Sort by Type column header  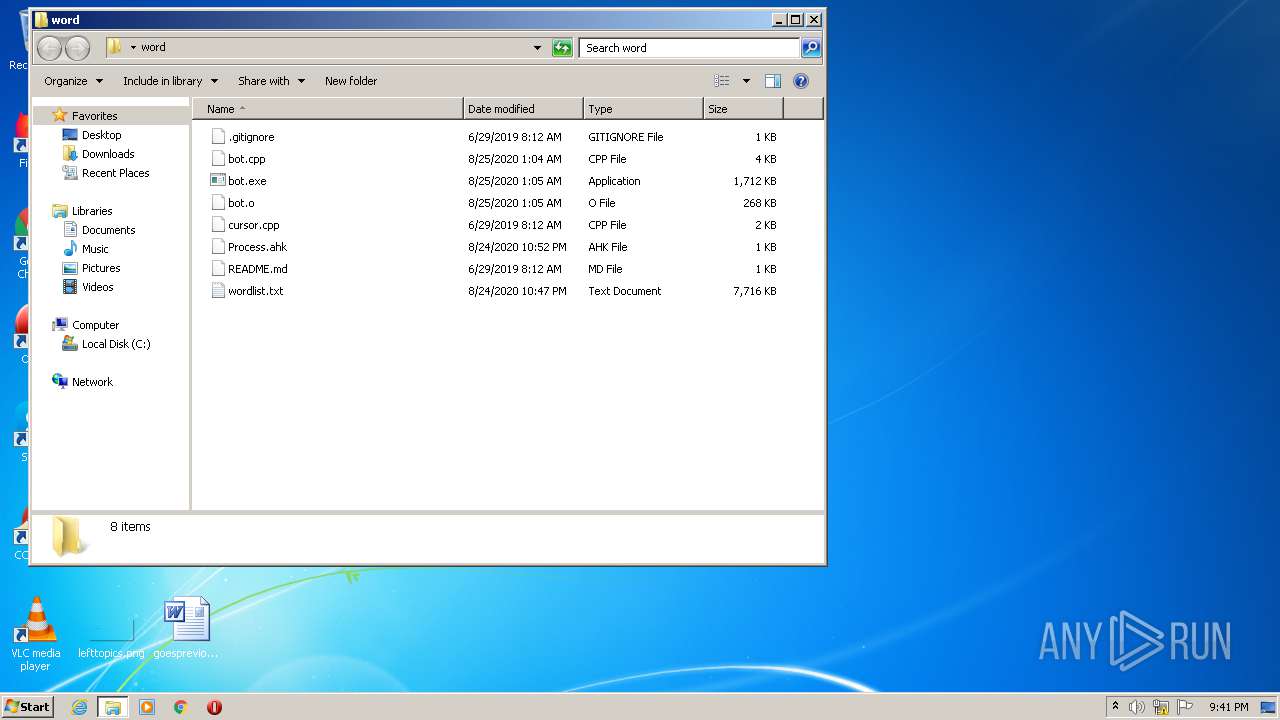[x=644, y=109]
